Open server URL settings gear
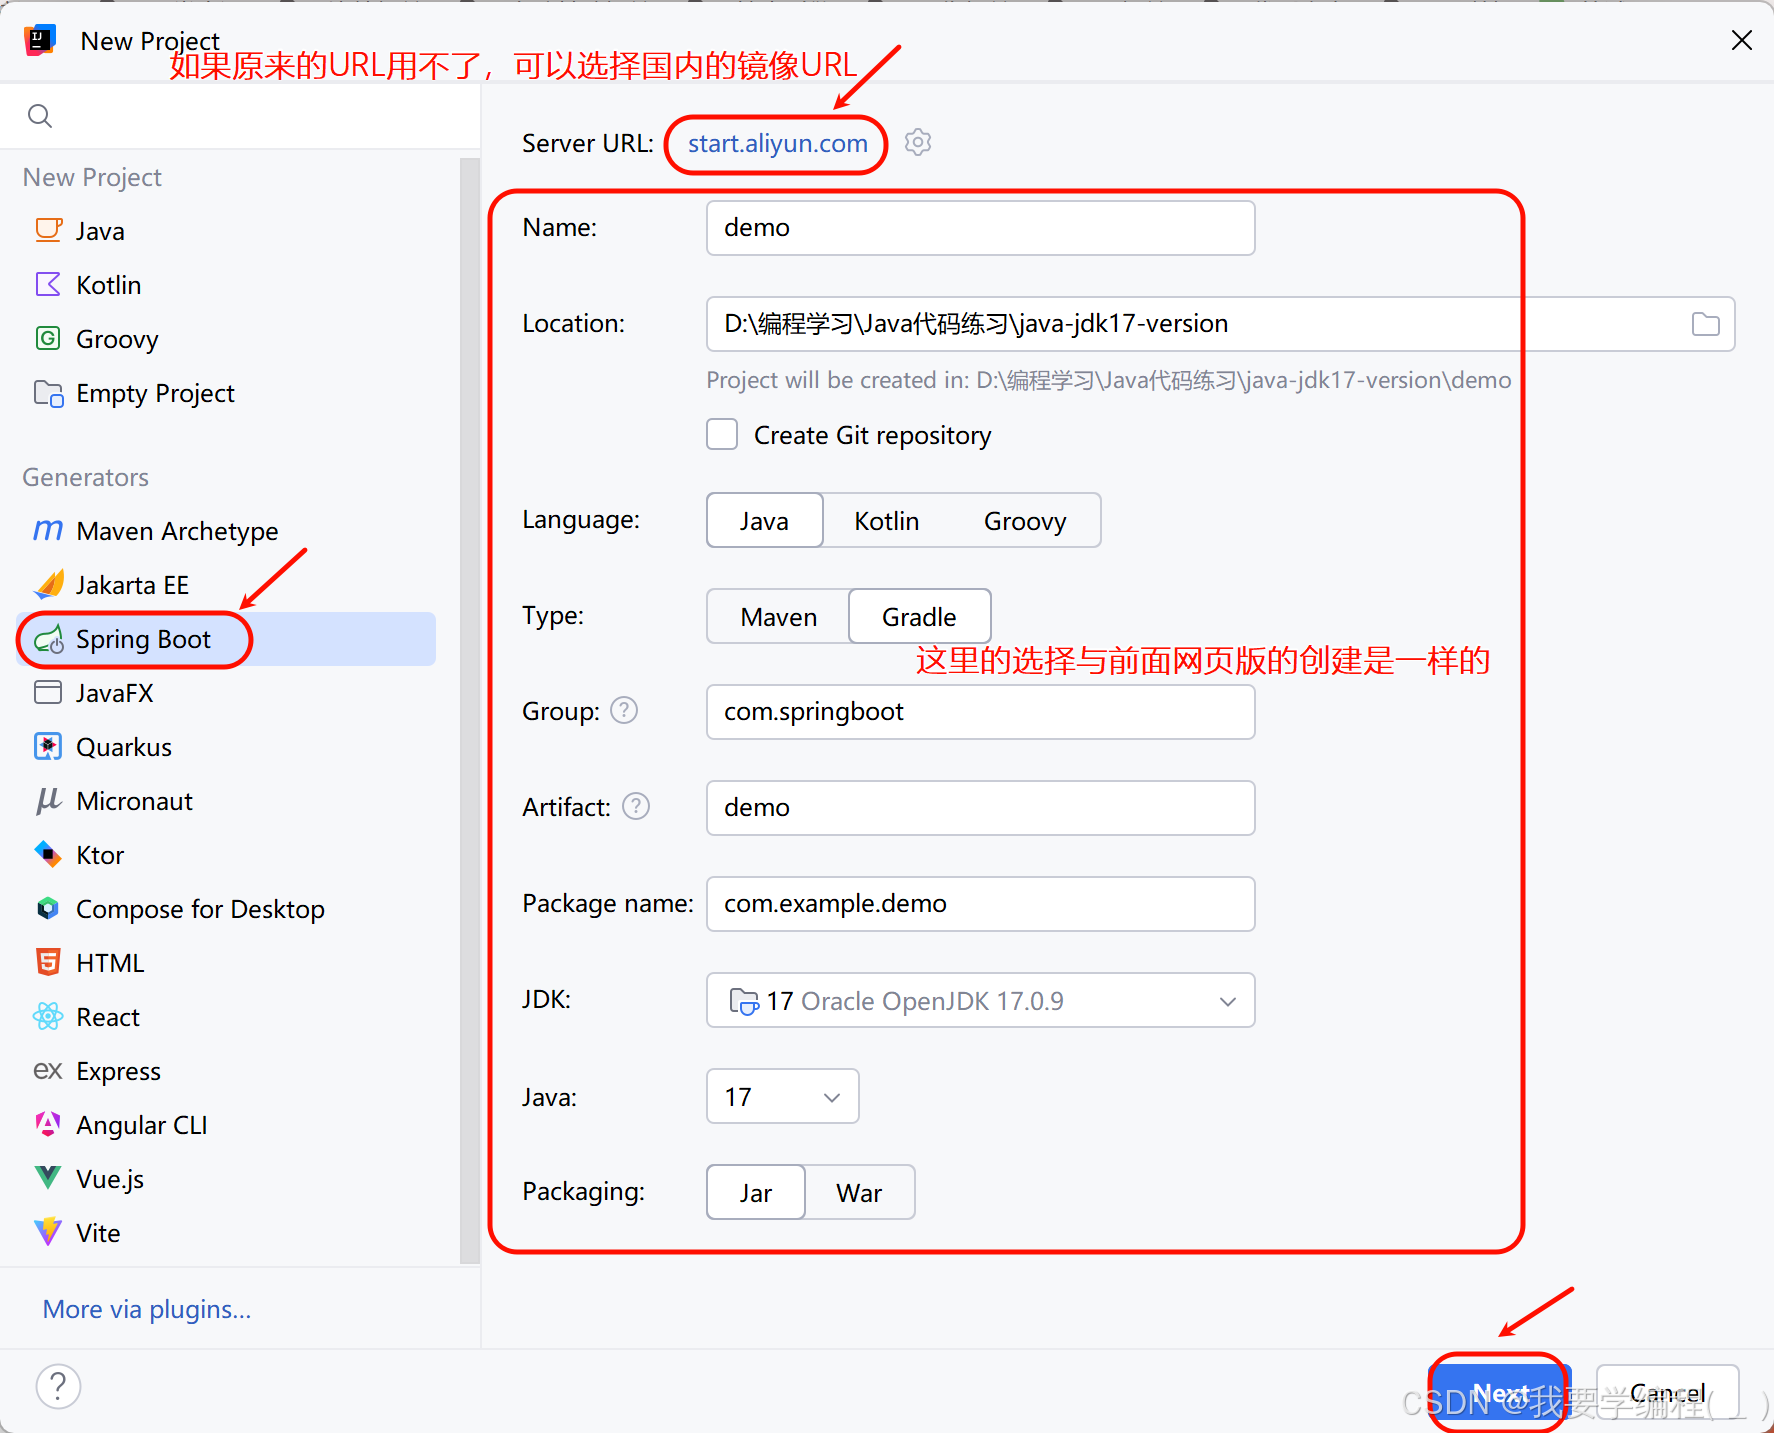1774x1433 pixels. pyautogui.click(x=918, y=143)
